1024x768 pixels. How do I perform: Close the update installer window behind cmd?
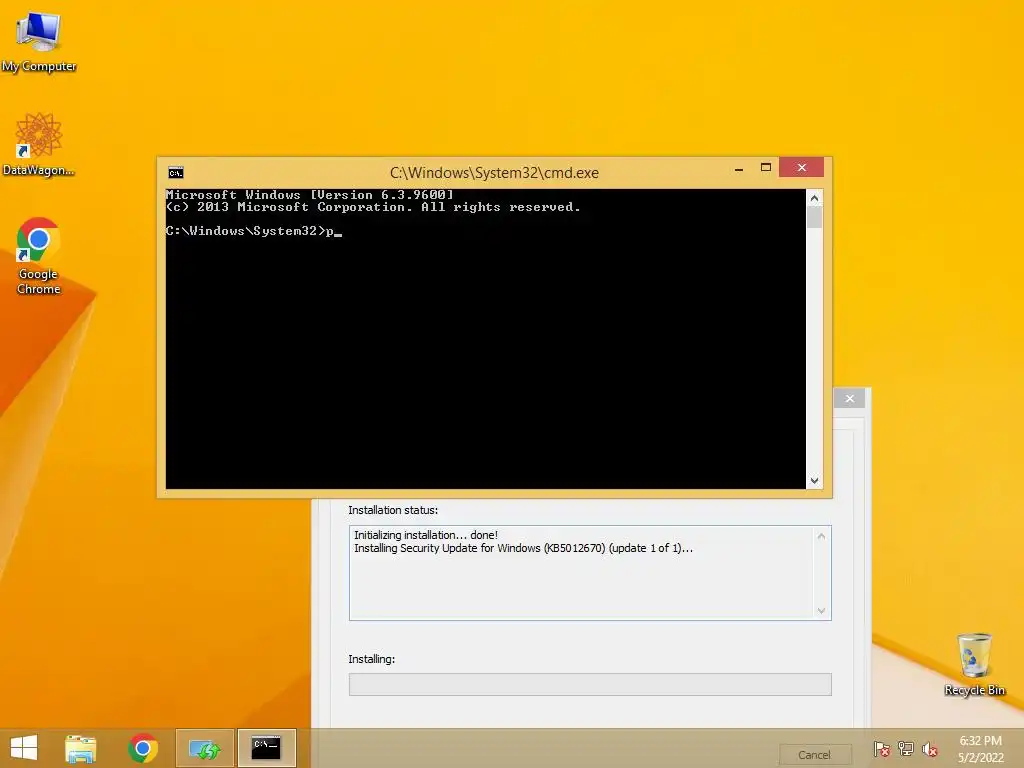[x=850, y=398]
